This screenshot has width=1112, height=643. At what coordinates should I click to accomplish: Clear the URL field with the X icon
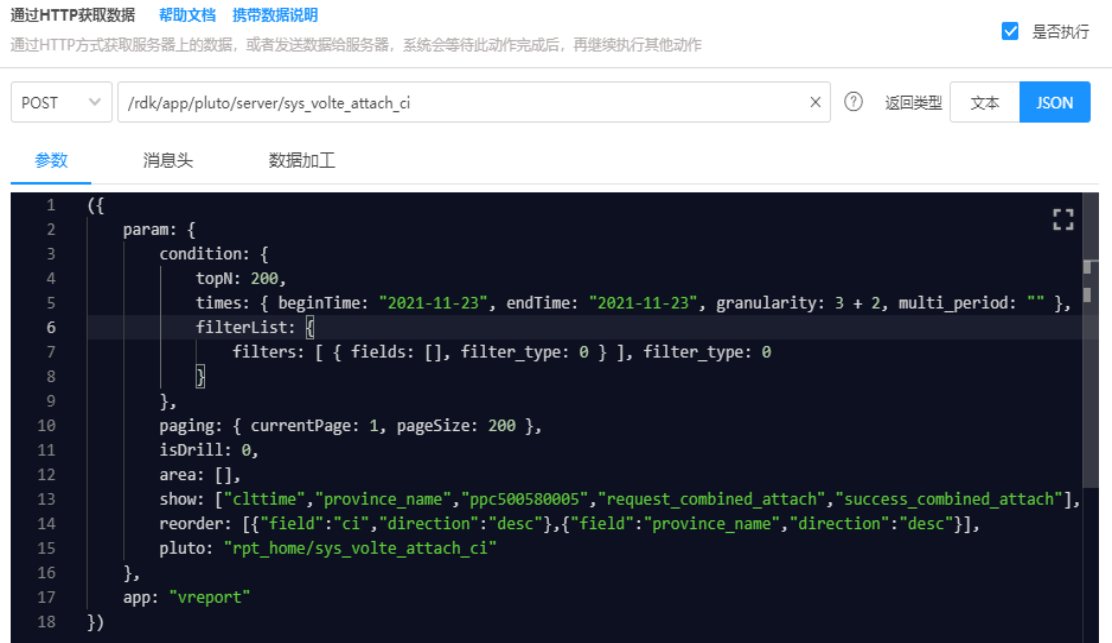815,102
